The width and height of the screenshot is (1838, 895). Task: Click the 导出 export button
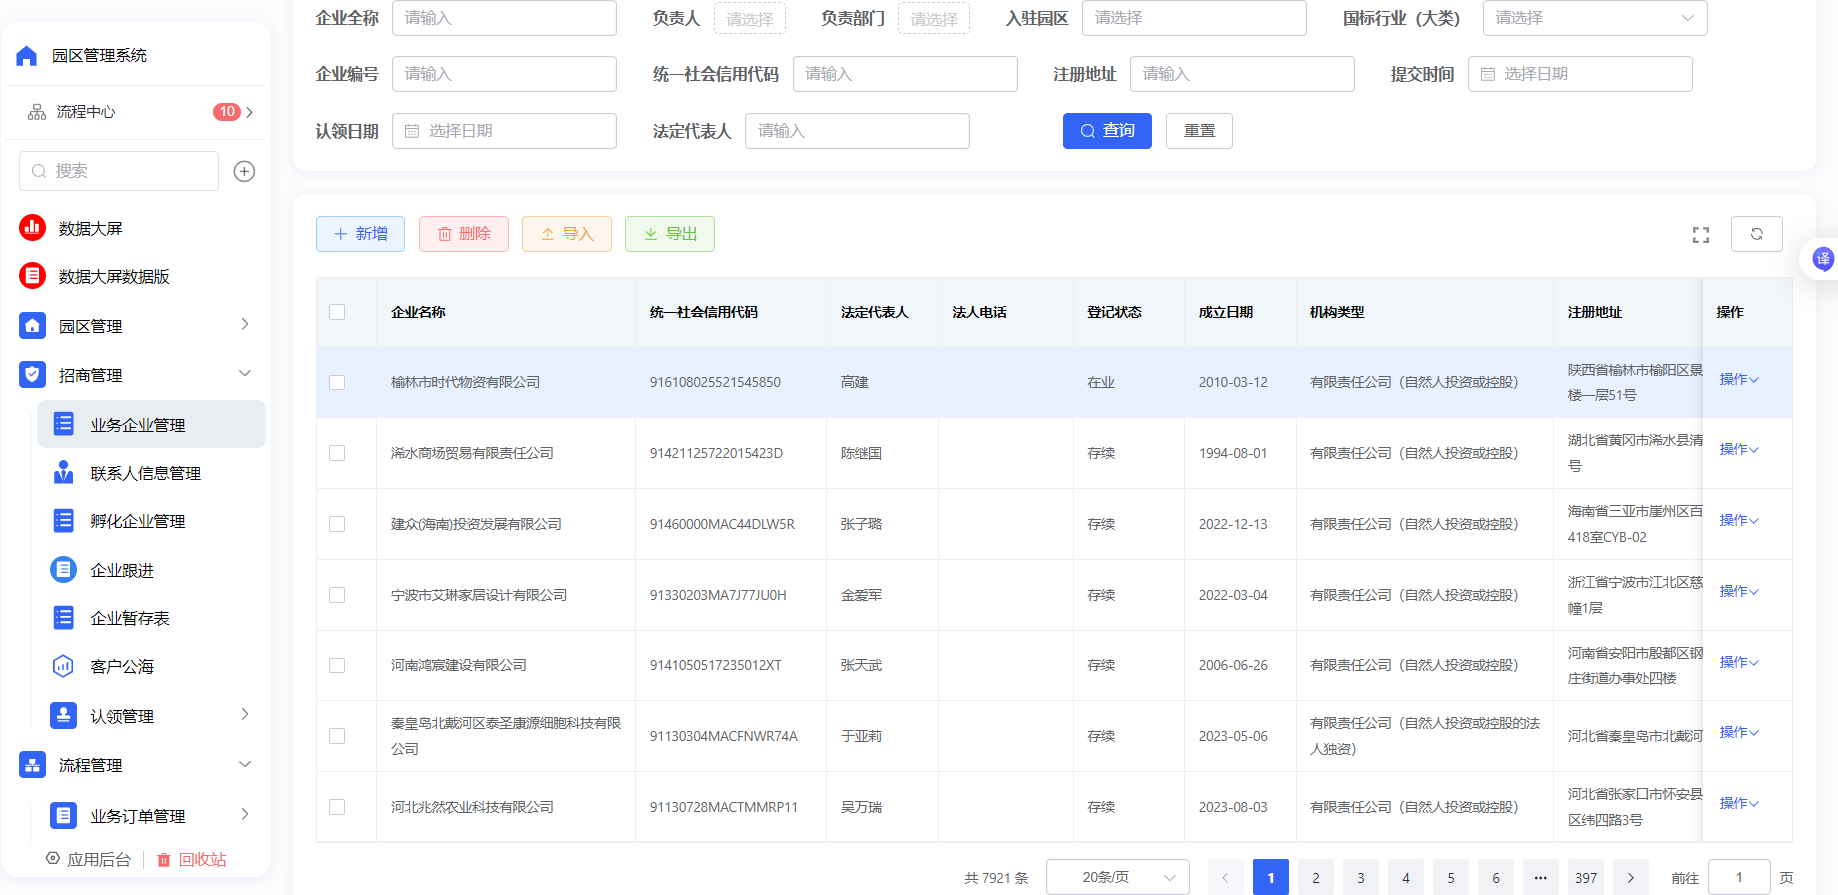click(670, 234)
